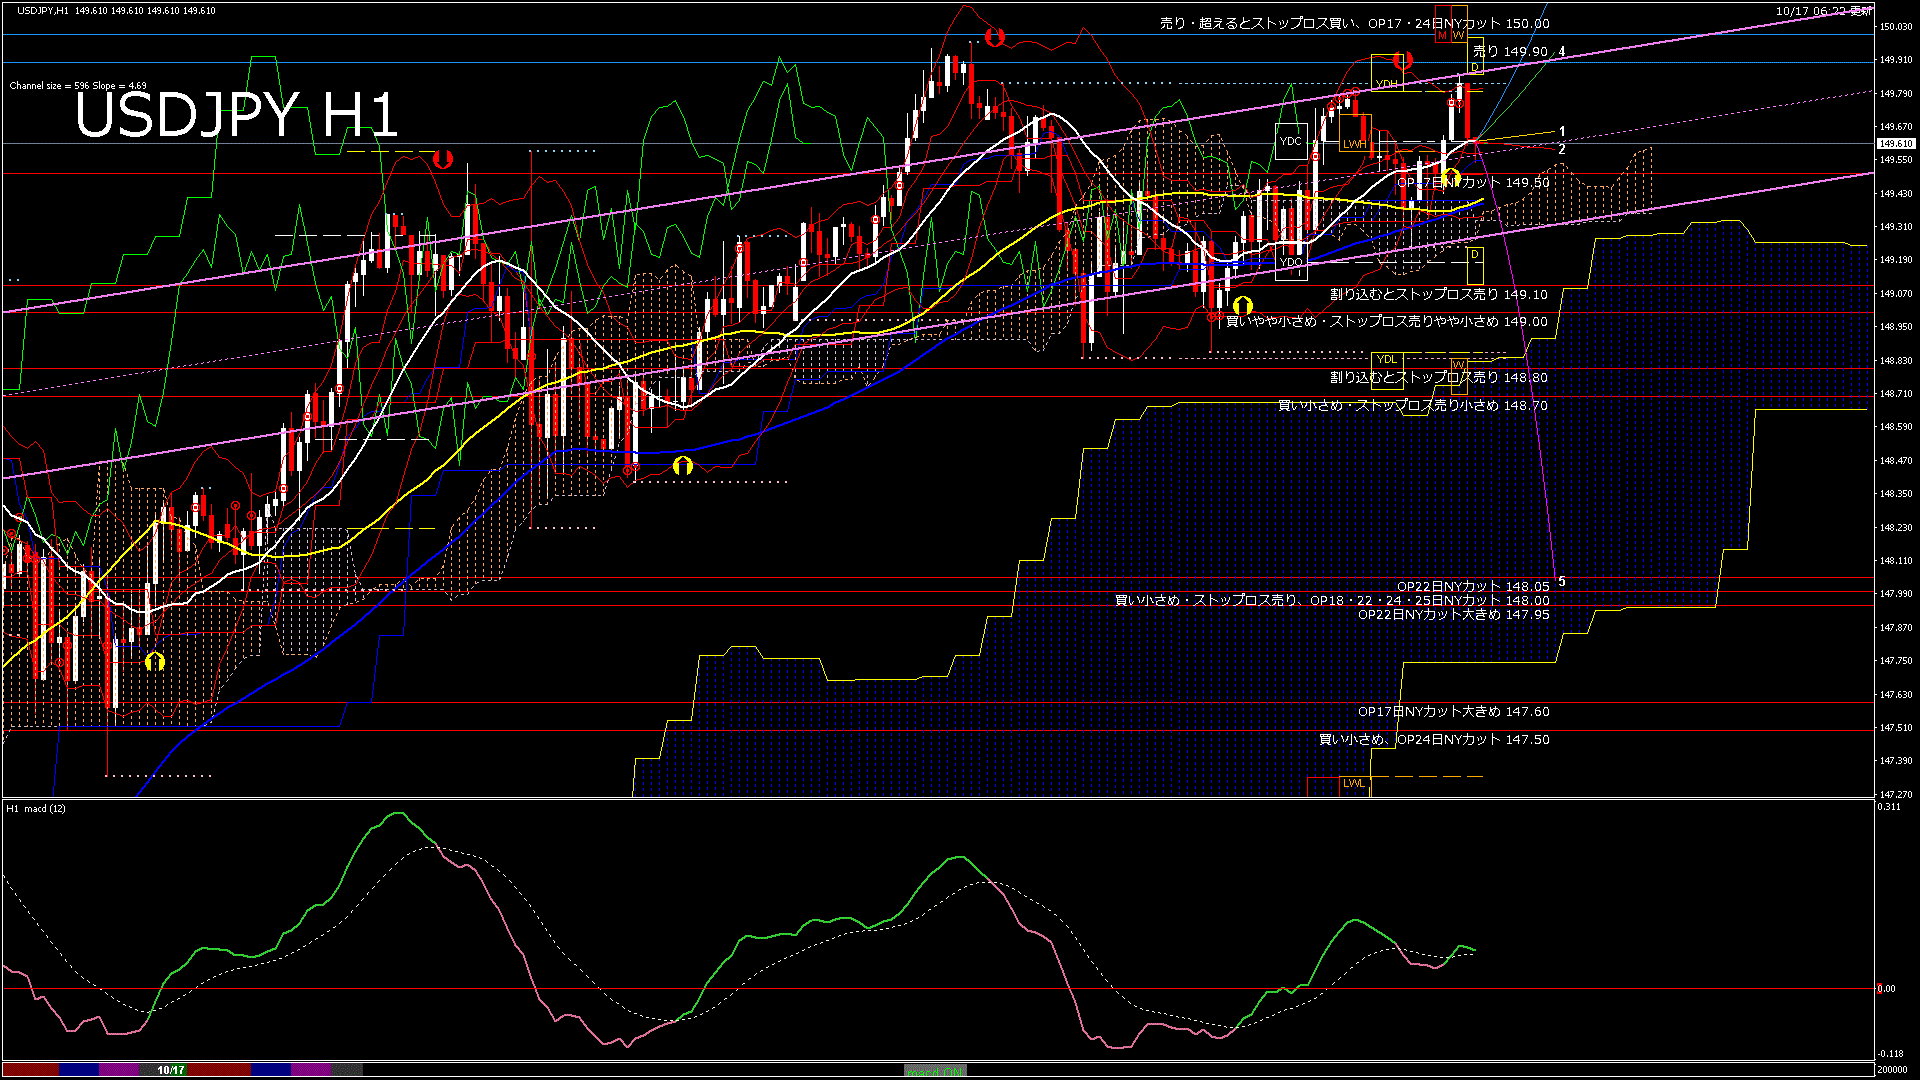Click yellow up-arrow near the 149.00 label

click(x=1242, y=305)
